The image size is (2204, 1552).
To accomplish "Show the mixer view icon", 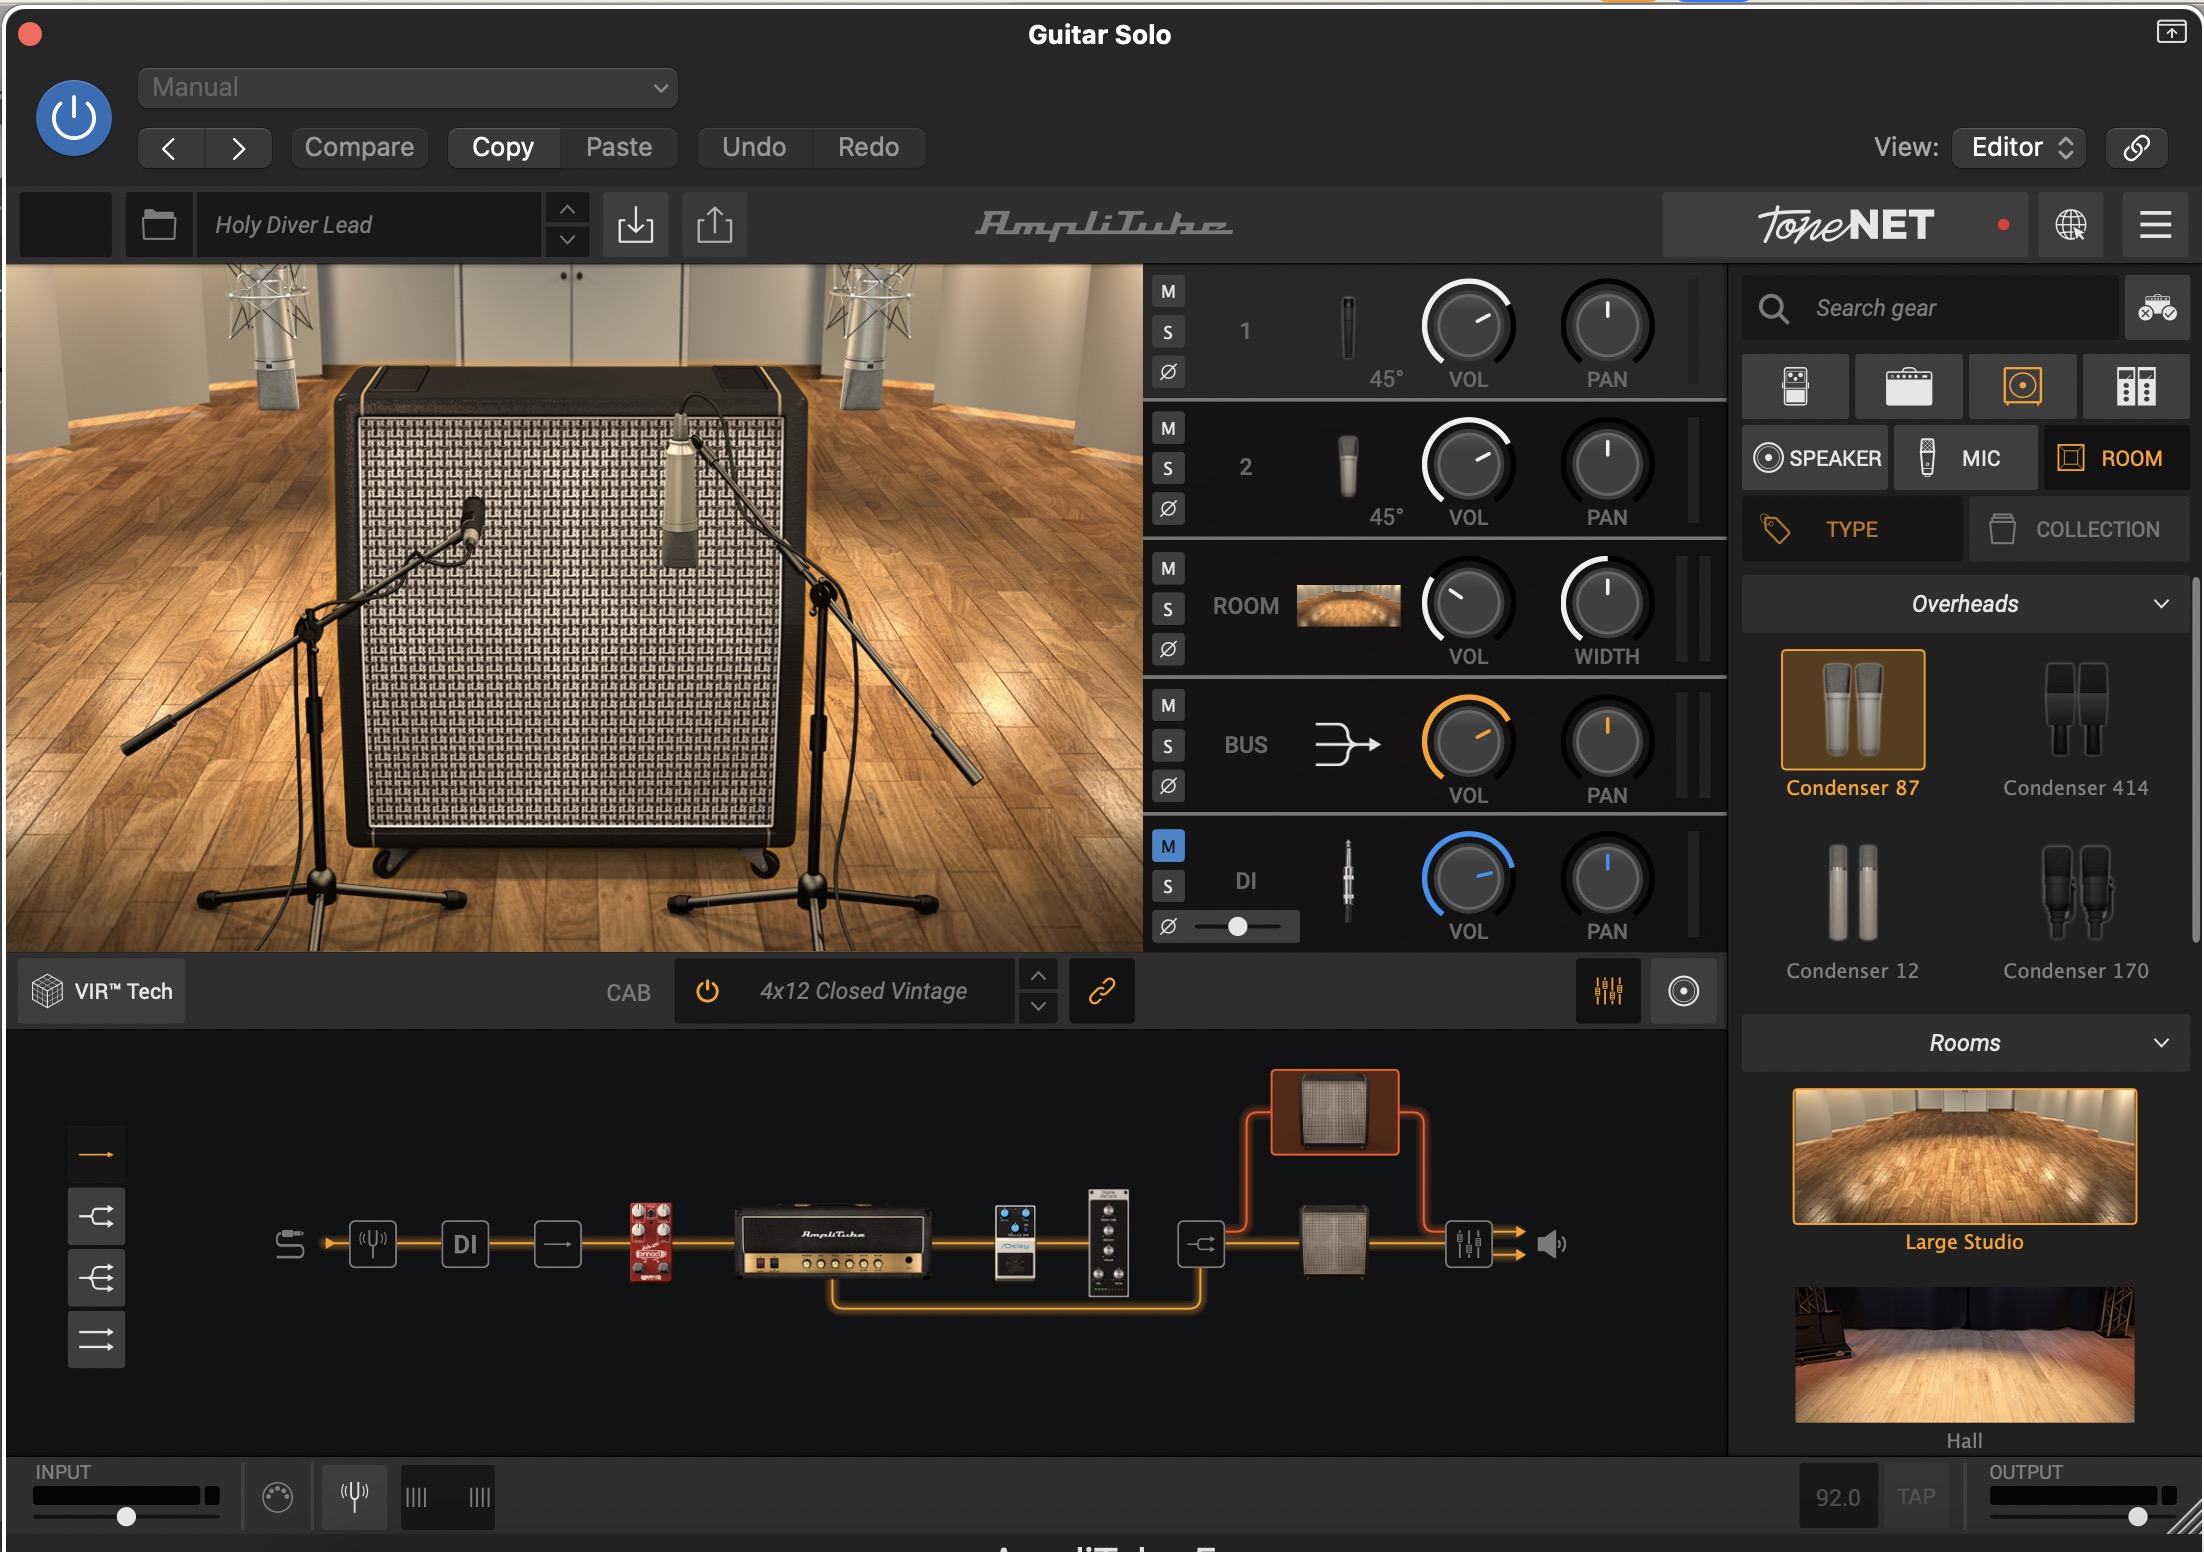I will pos(1608,991).
